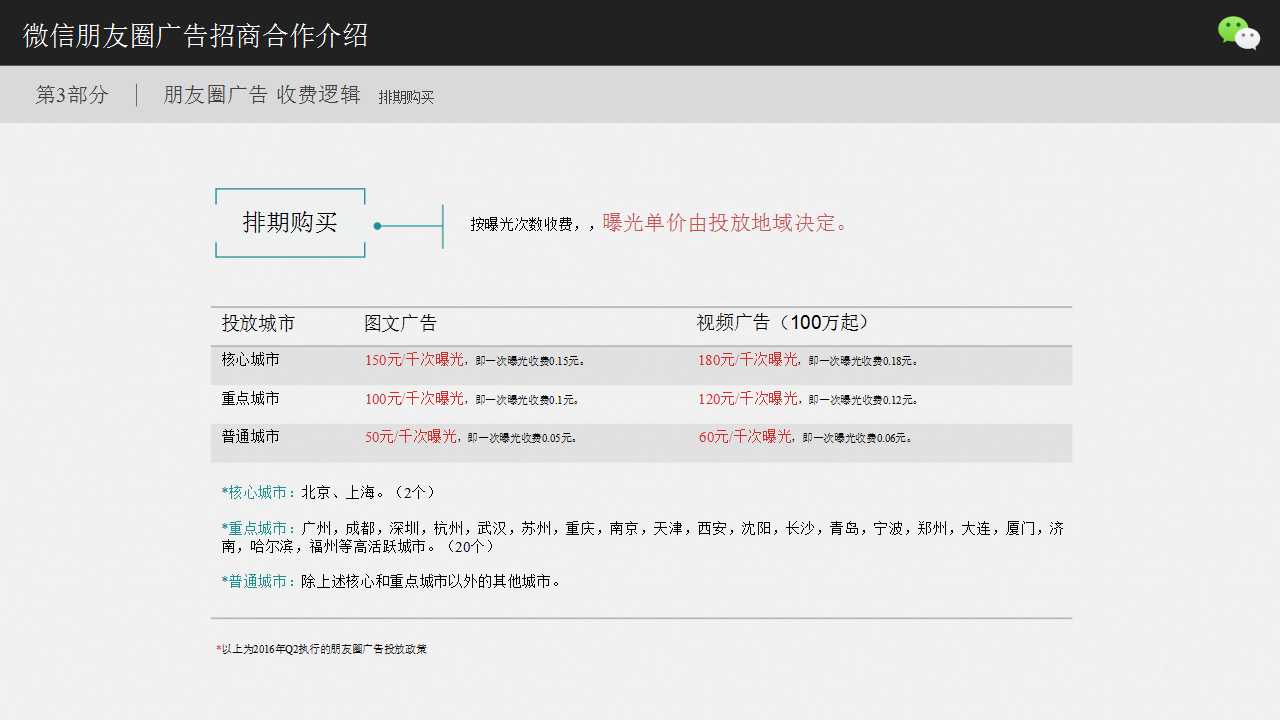This screenshot has width=1280, height=720.
Task: Click the 排期购买 breadcrumb label
Action: (x=406, y=96)
